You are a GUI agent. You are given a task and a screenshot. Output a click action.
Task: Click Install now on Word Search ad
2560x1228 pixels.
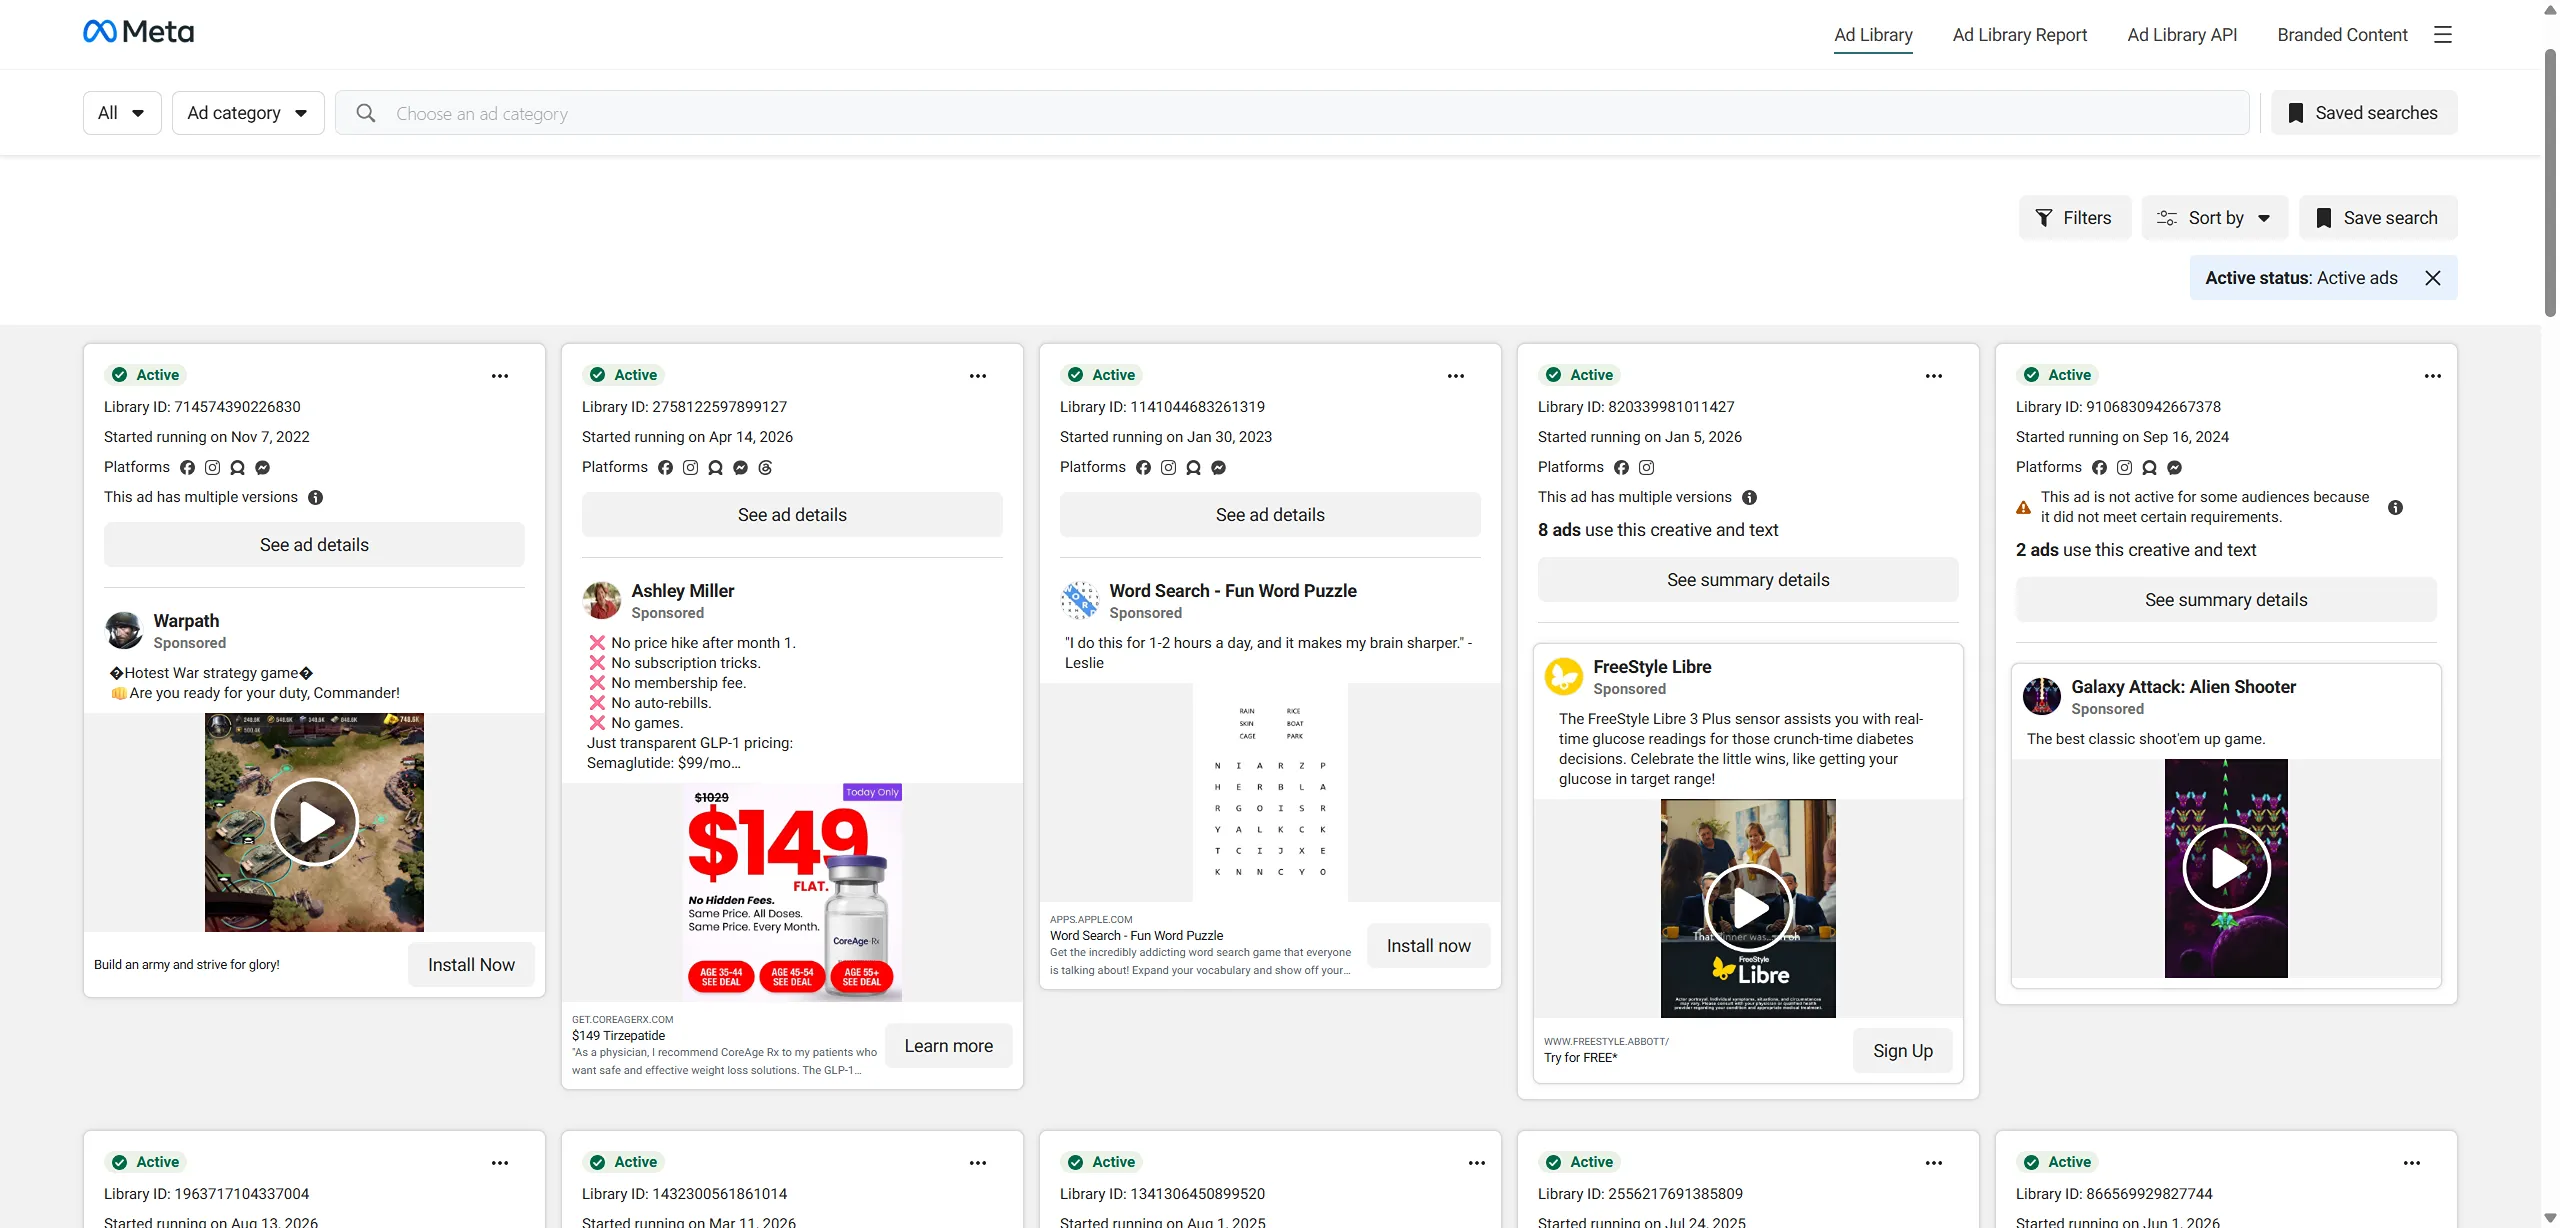[1428, 946]
